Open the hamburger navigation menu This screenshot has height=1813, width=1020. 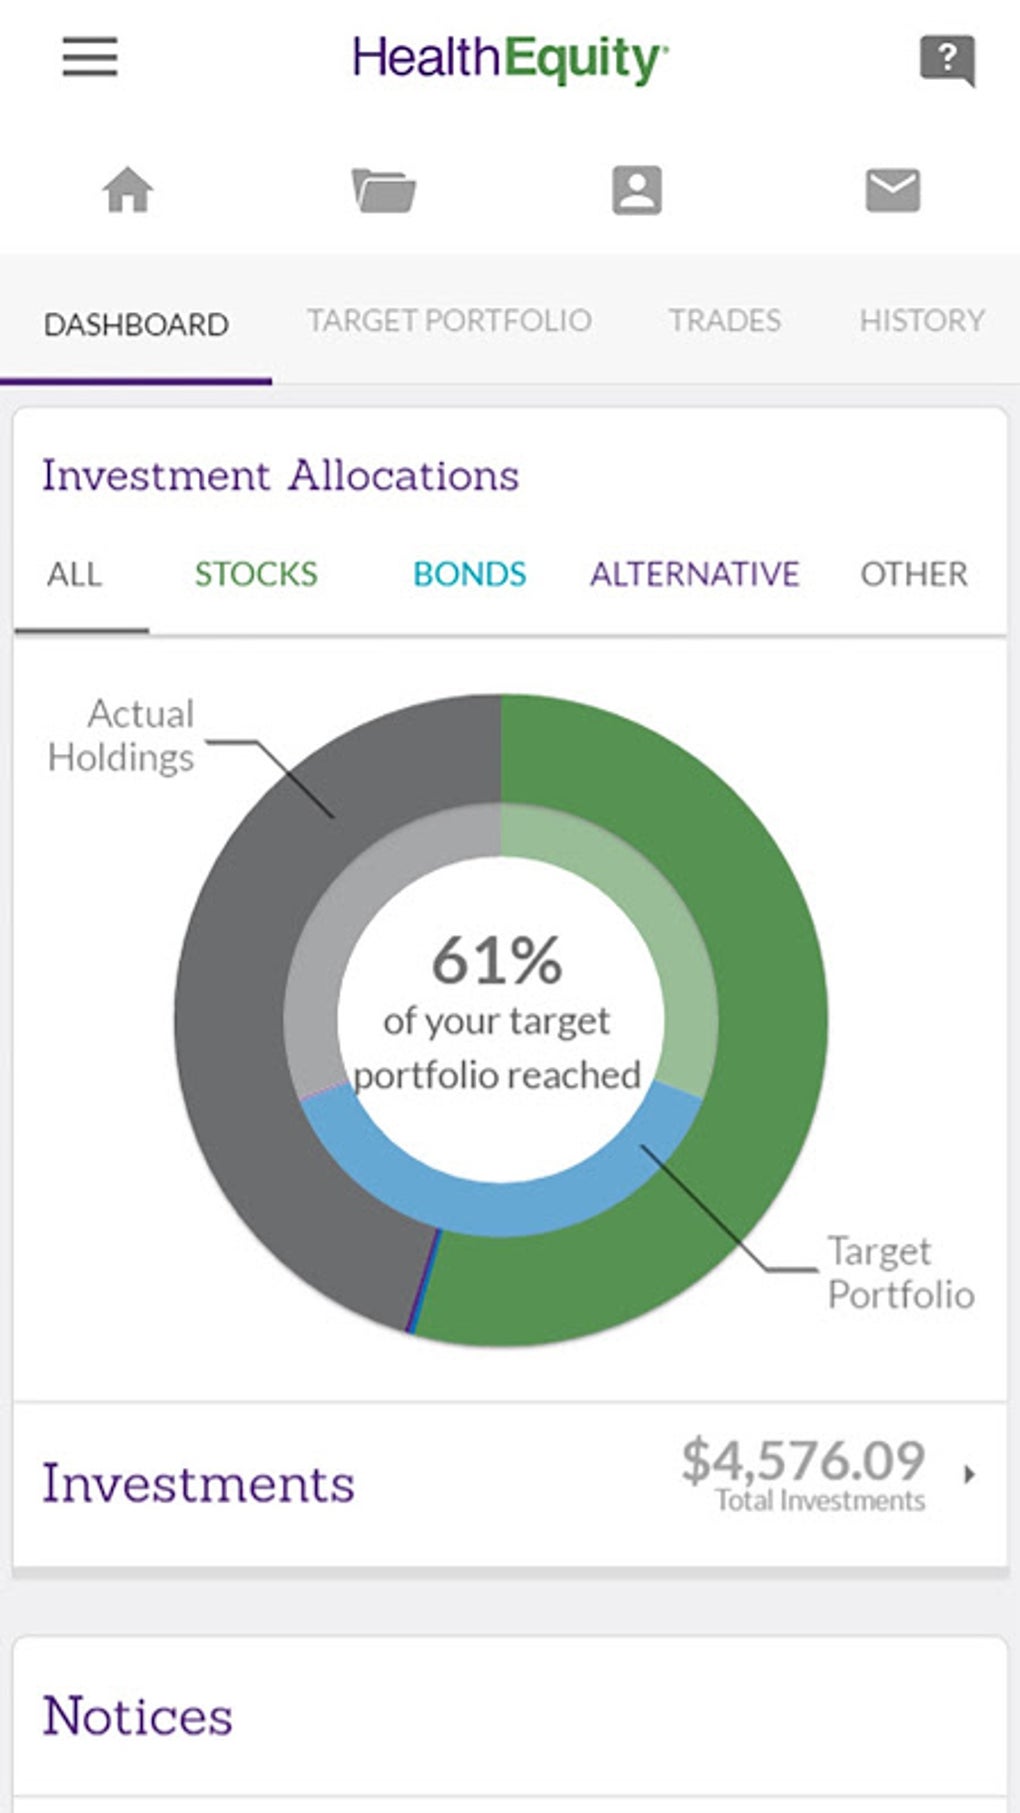click(x=90, y=57)
